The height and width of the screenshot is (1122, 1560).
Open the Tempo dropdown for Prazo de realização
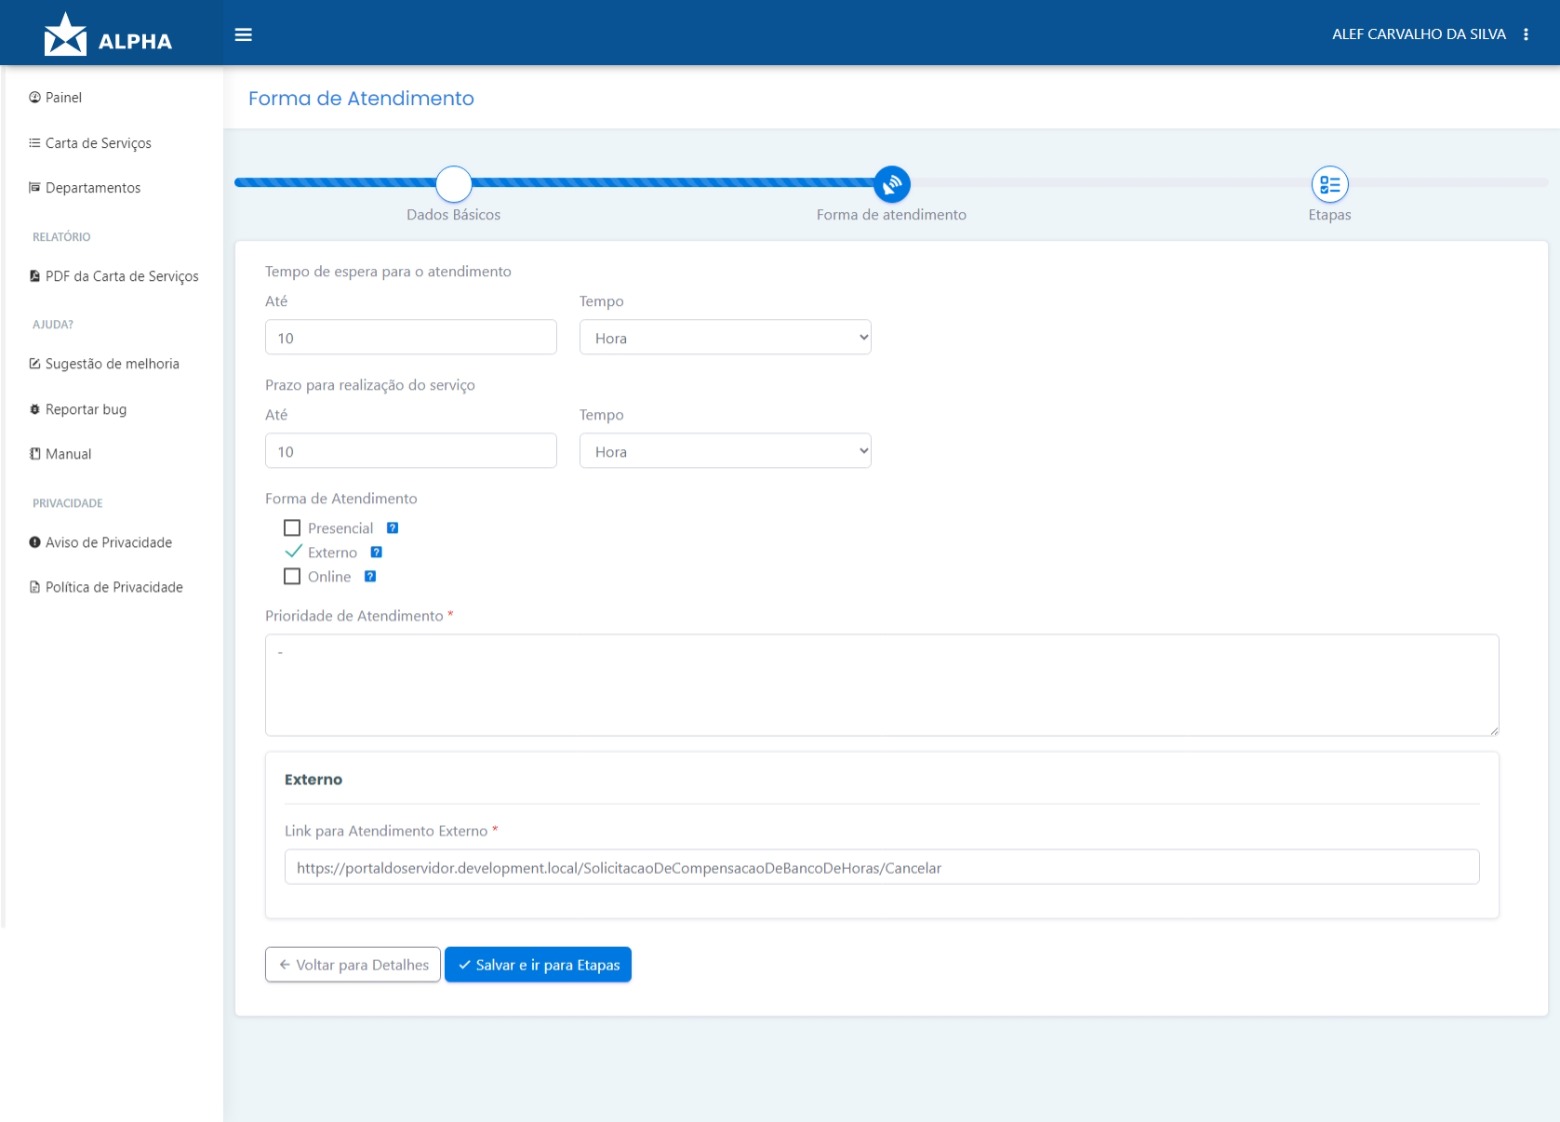click(725, 451)
